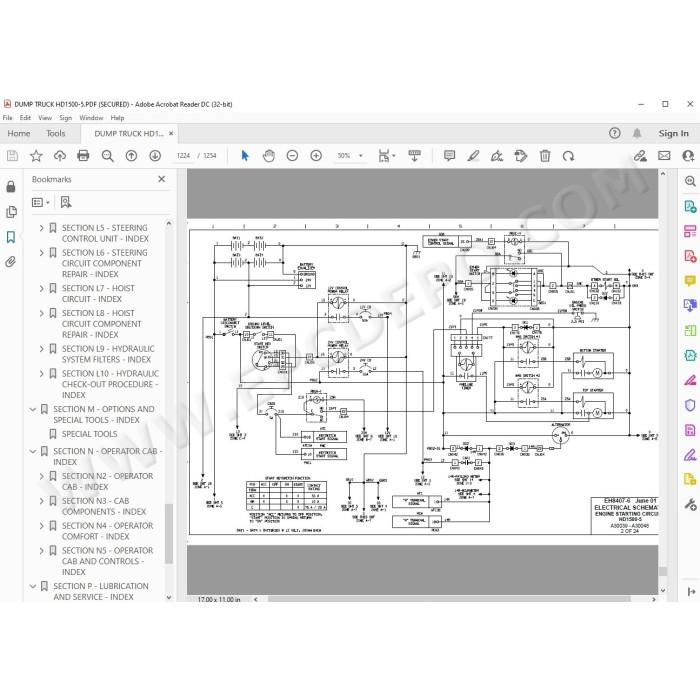
Task: Open the zoom percentage dropdown
Action: point(361,156)
